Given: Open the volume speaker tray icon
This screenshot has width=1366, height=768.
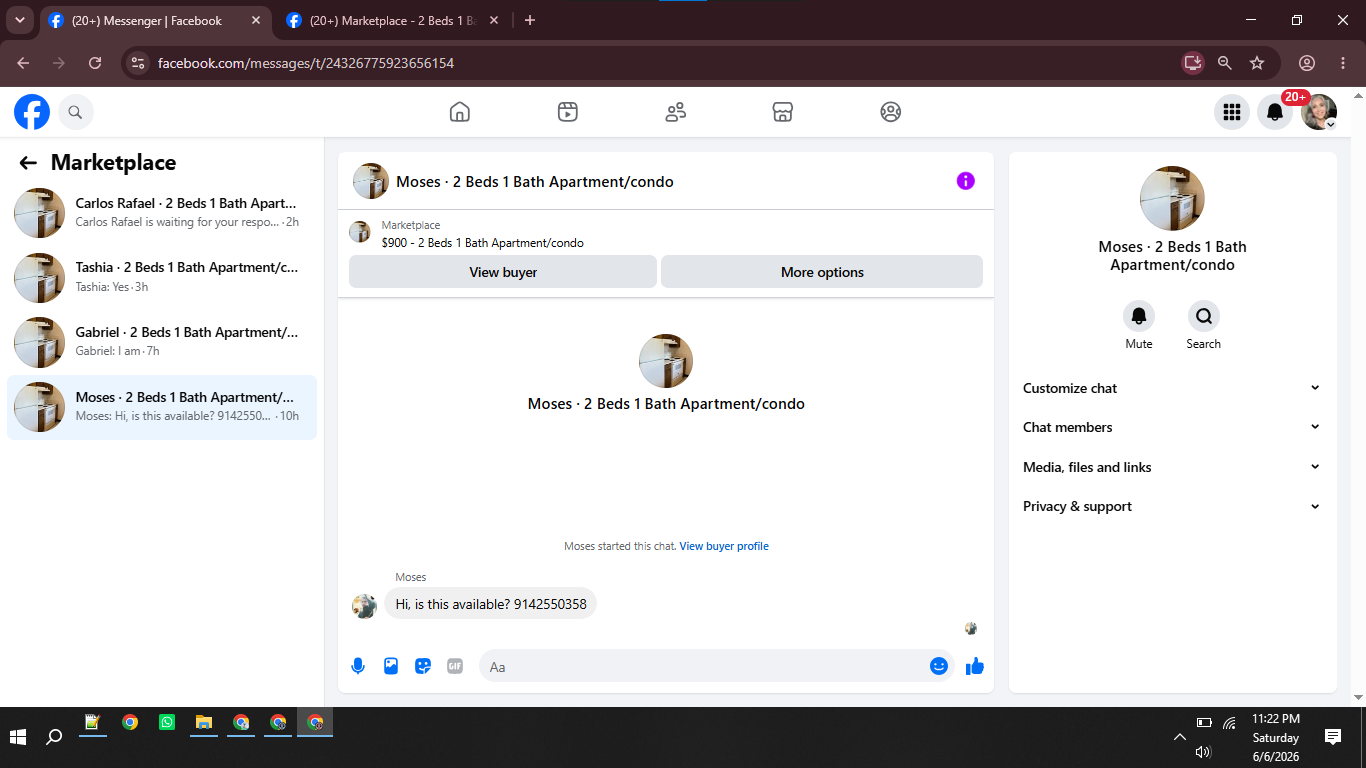Looking at the screenshot, I should click(x=1203, y=752).
